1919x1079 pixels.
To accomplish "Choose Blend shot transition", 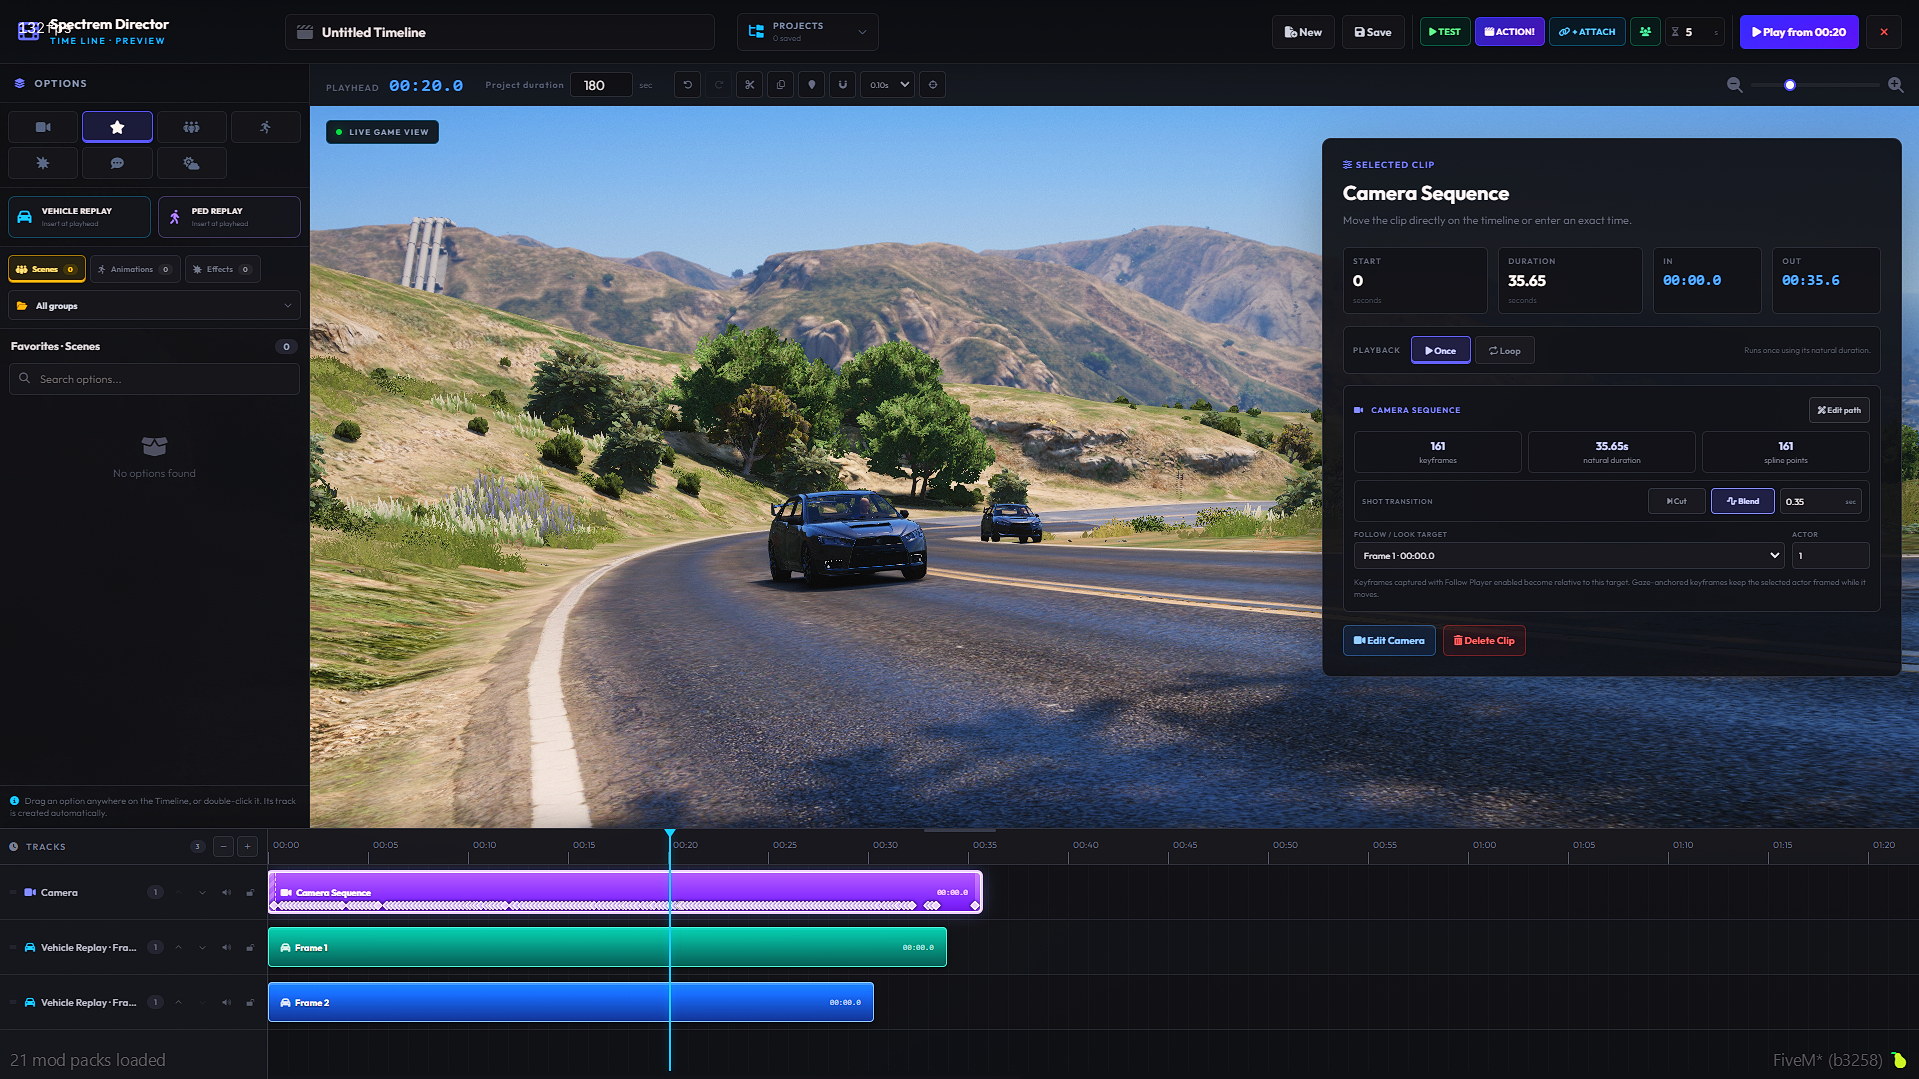I will [x=1743, y=502].
